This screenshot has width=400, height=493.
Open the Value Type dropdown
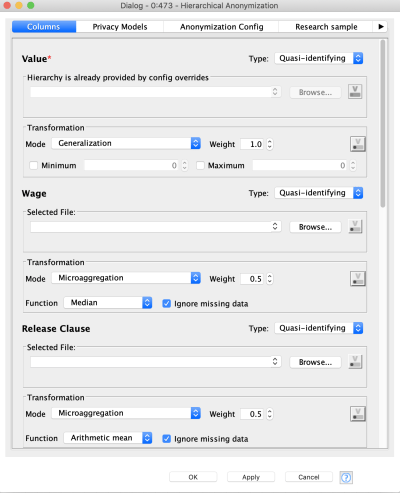point(319,58)
